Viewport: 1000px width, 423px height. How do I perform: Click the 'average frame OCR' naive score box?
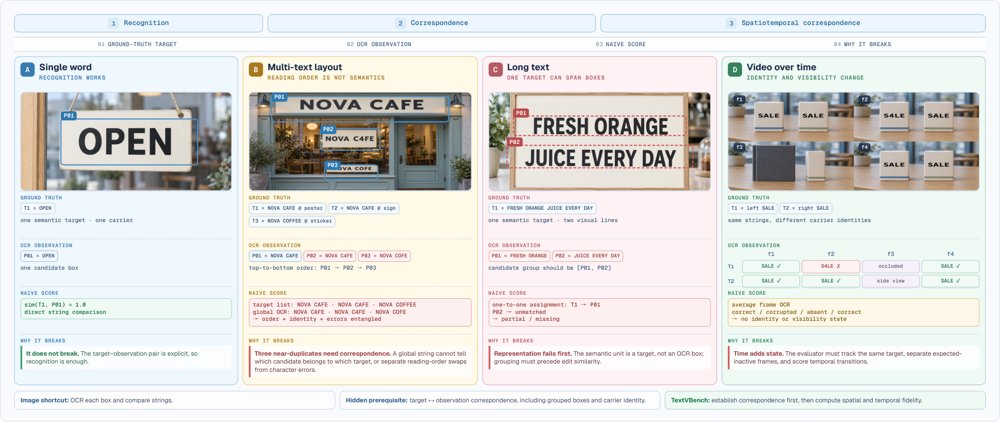pos(853,313)
